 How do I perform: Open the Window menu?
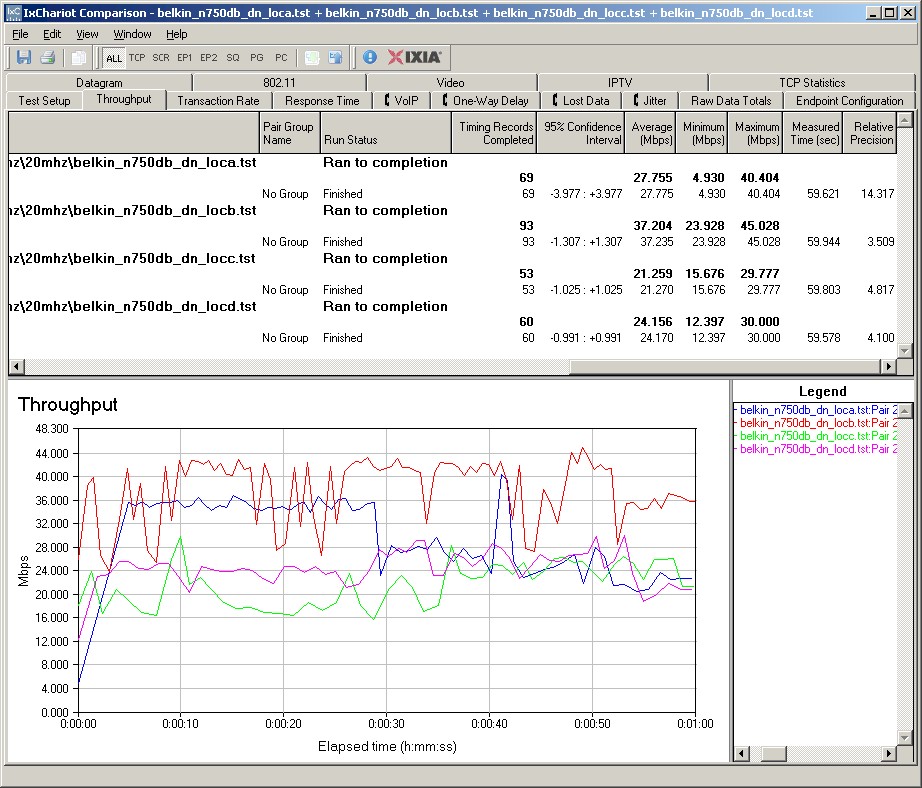coord(132,34)
